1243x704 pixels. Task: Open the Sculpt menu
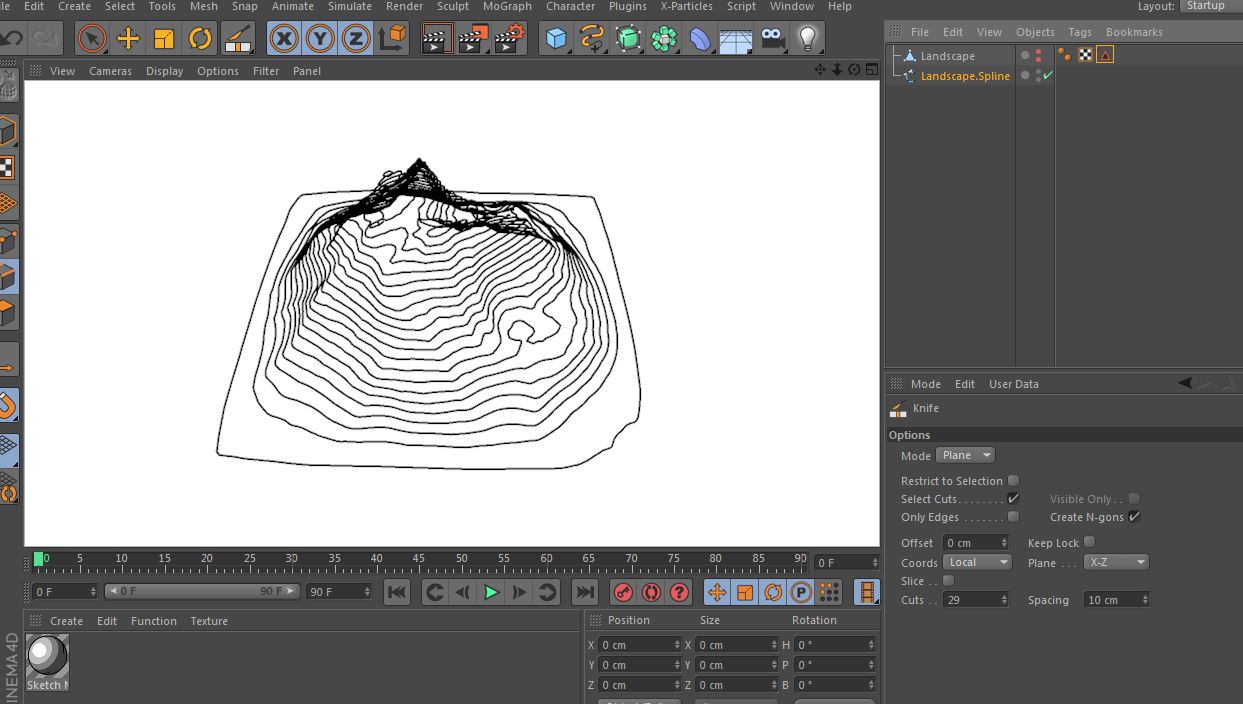[x=452, y=6]
